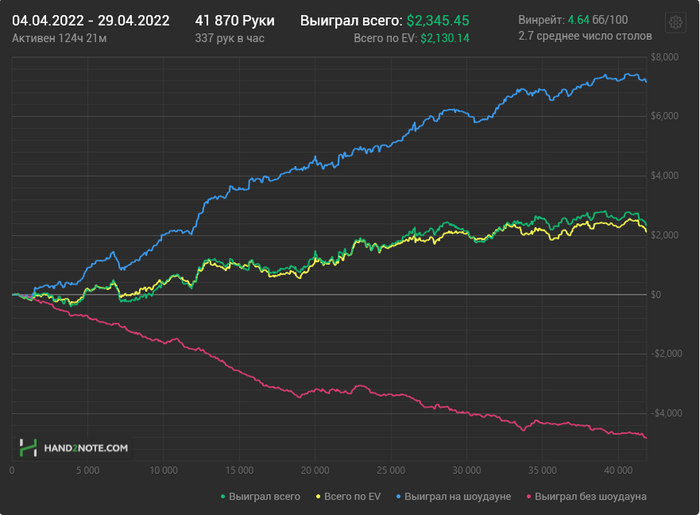Screen dimensions: 700x515
Task: Click the '-$4,000' y-axis label
Action: (666, 413)
